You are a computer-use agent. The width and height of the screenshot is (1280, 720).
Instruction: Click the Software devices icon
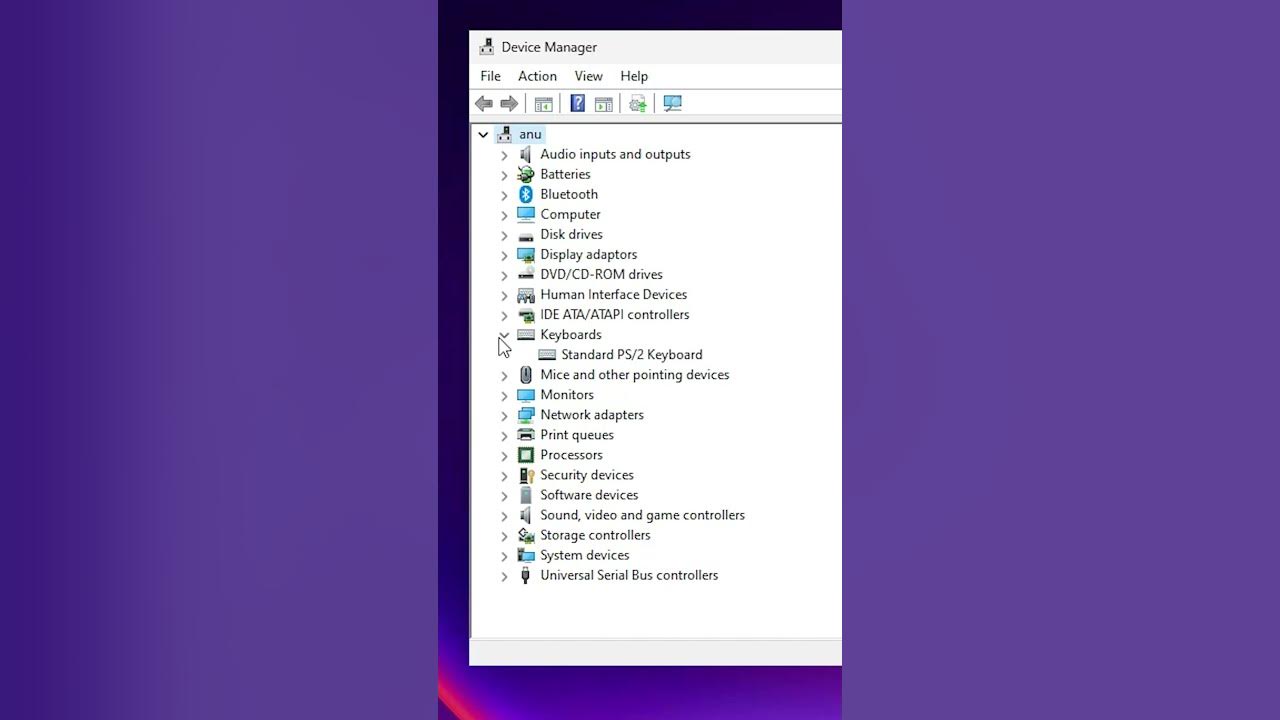click(526, 495)
